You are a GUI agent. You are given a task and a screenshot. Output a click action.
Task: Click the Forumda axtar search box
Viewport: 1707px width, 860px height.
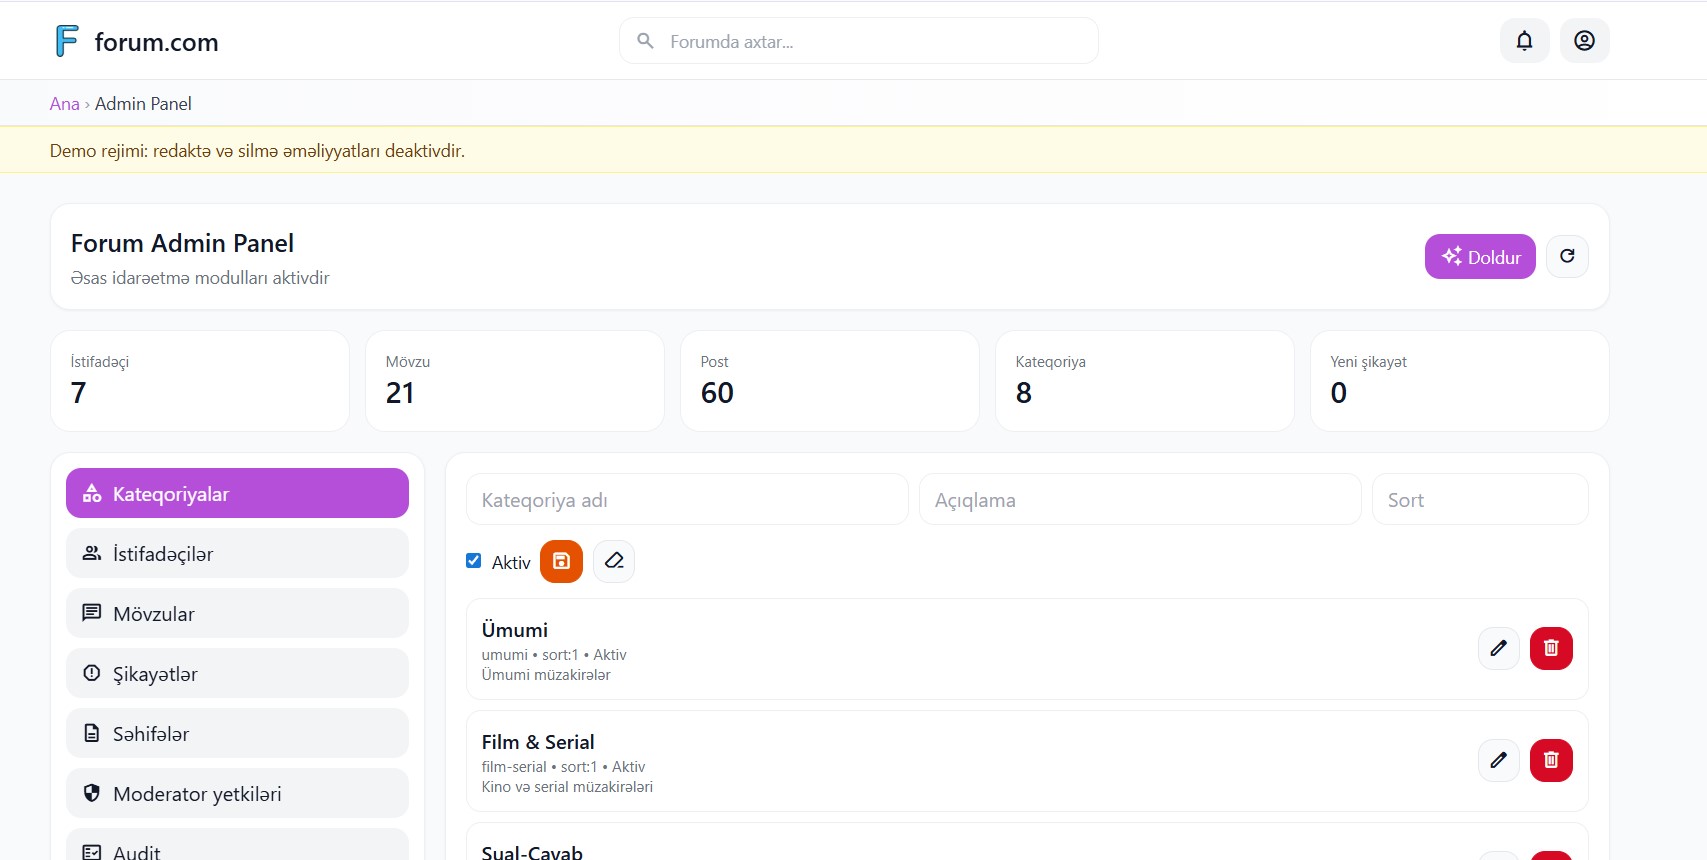click(870, 41)
